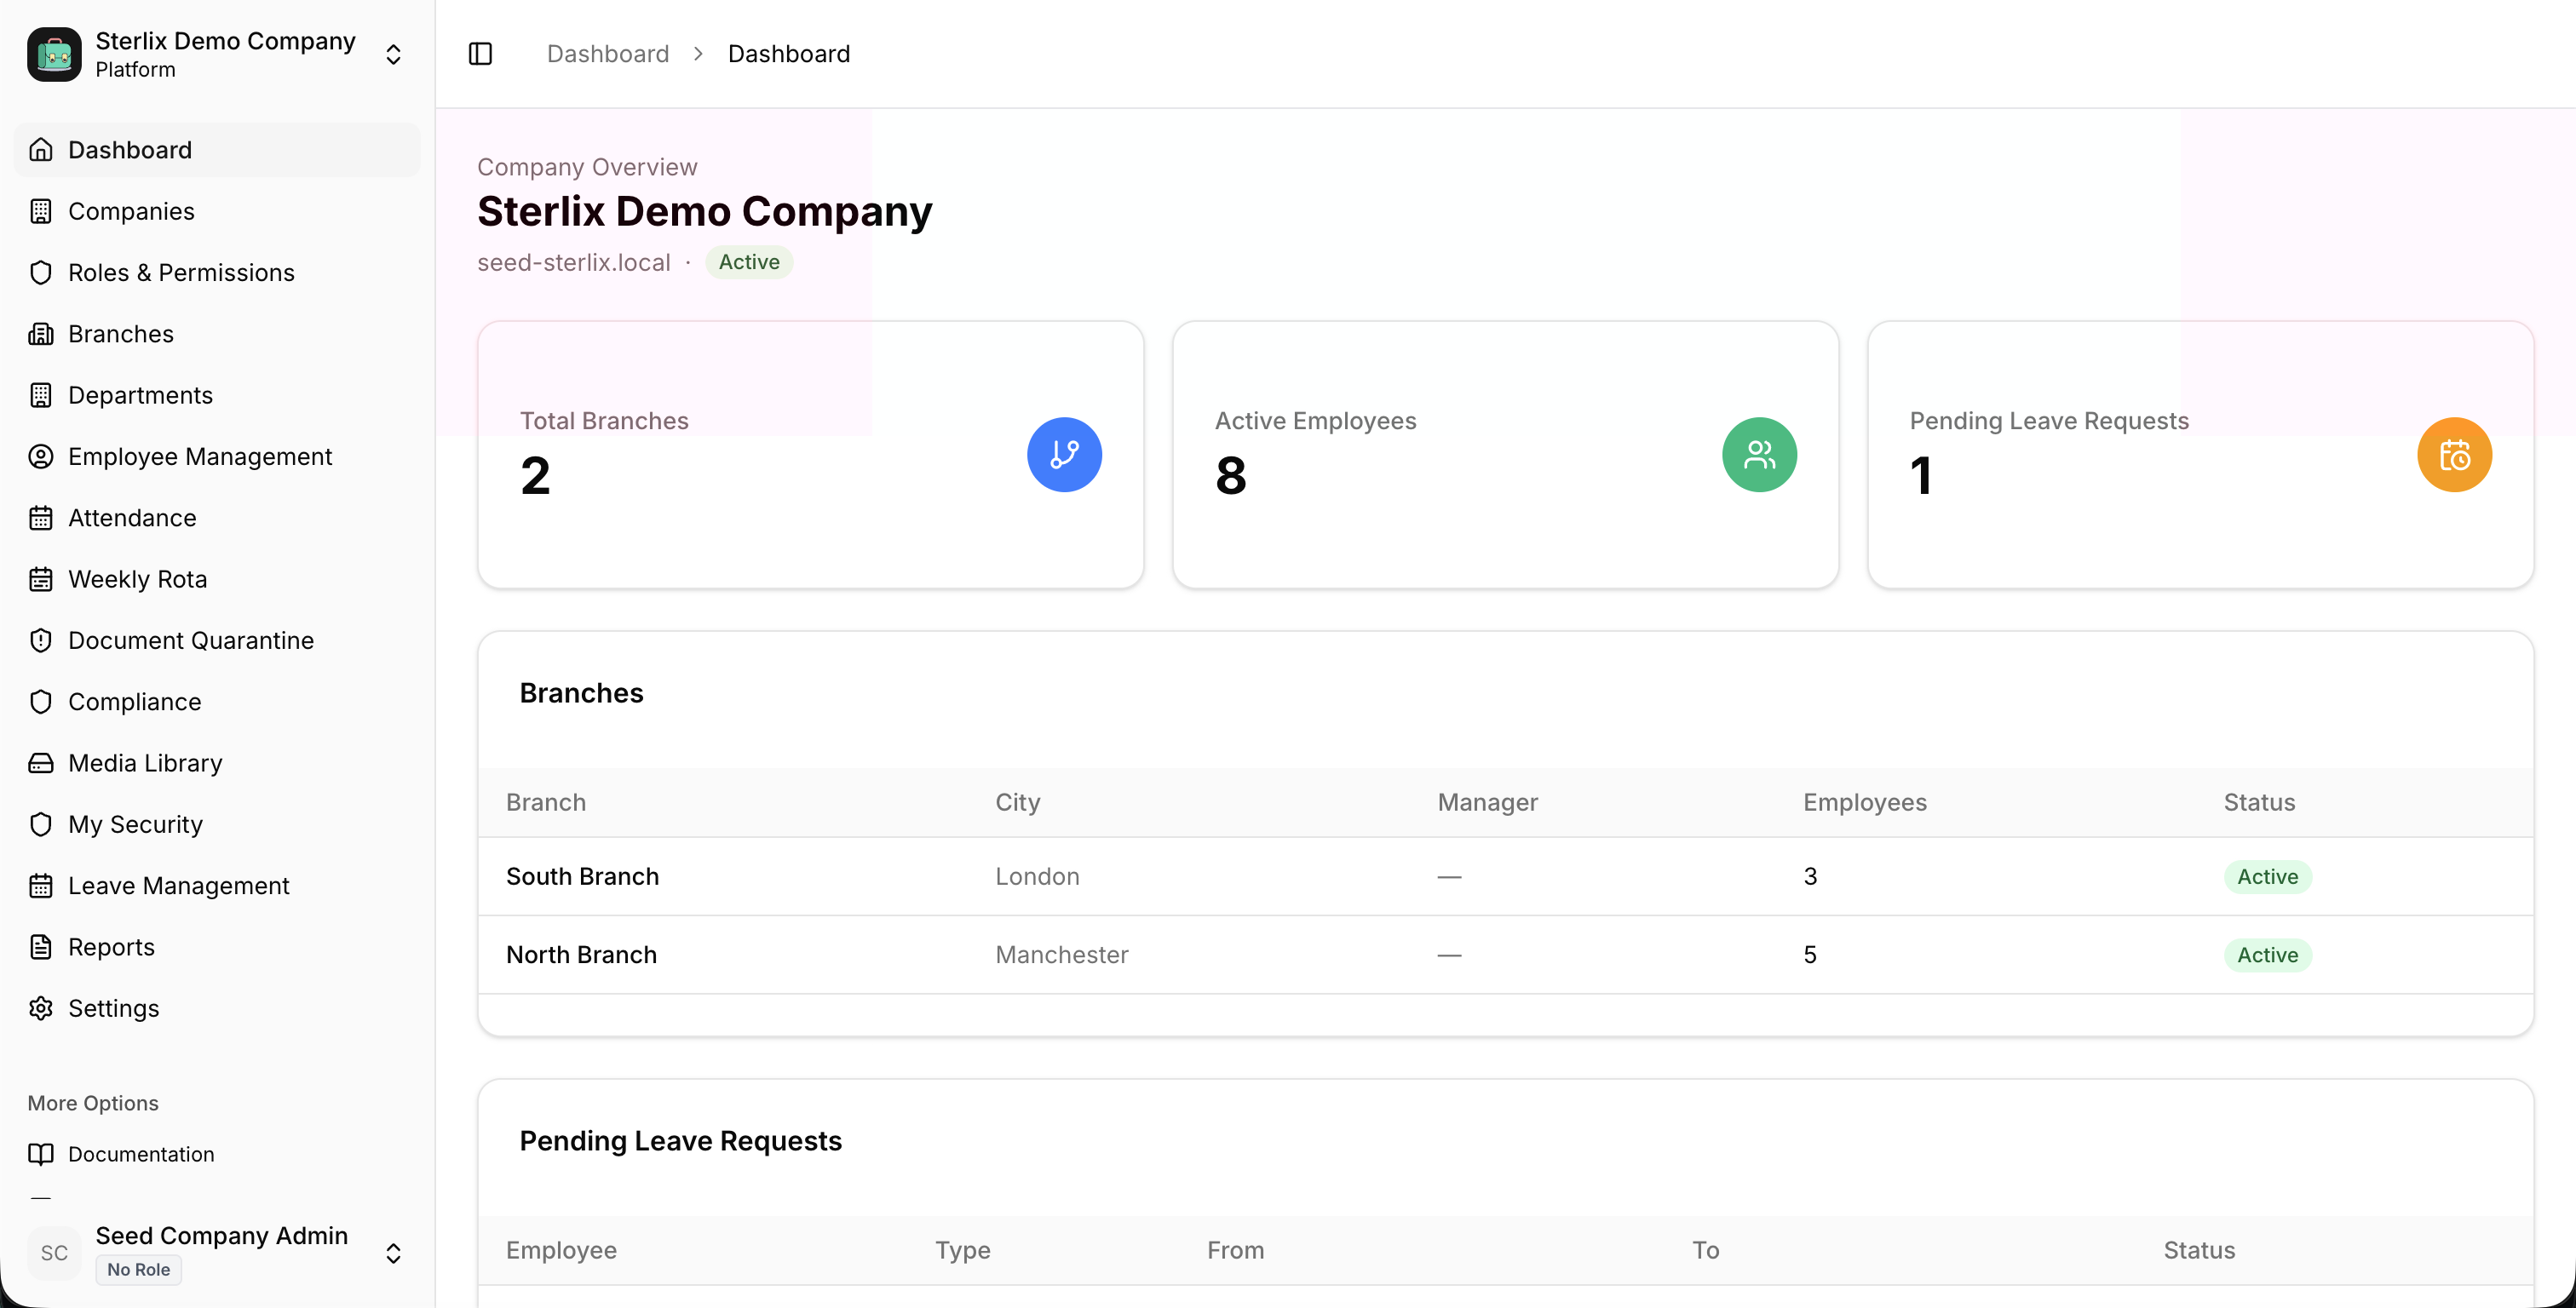Click the Active badge next to seed-sterlix.local

pos(748,262)
